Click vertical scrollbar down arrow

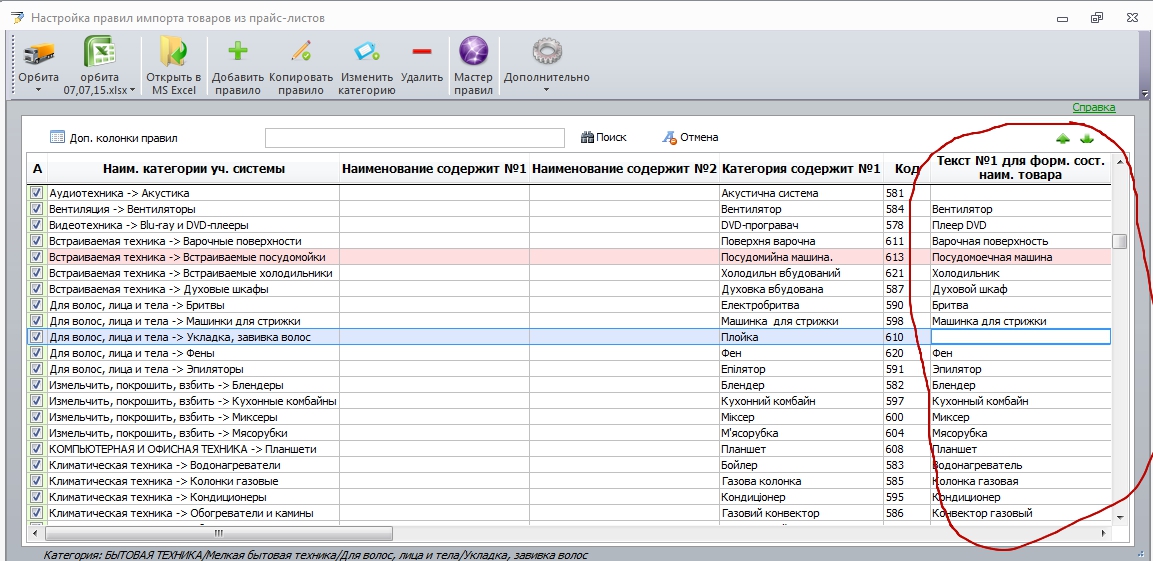click(1120, 518)
